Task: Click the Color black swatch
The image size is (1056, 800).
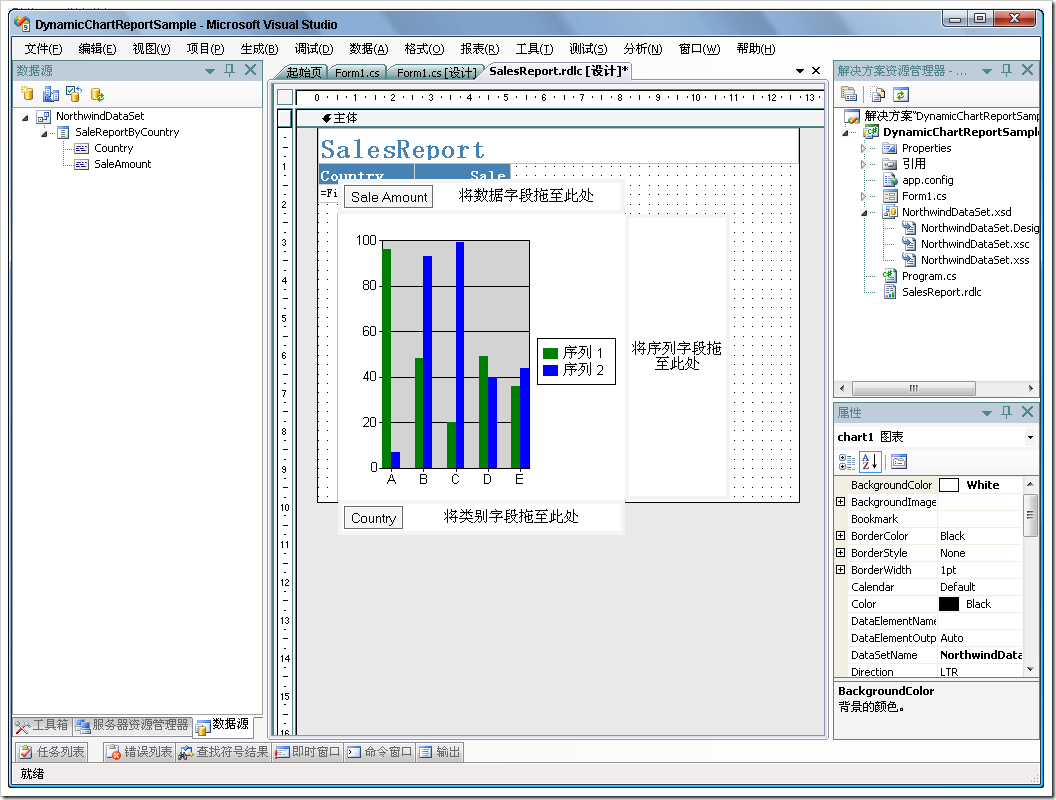Action: pyautogui.click(x=949, y=604)
